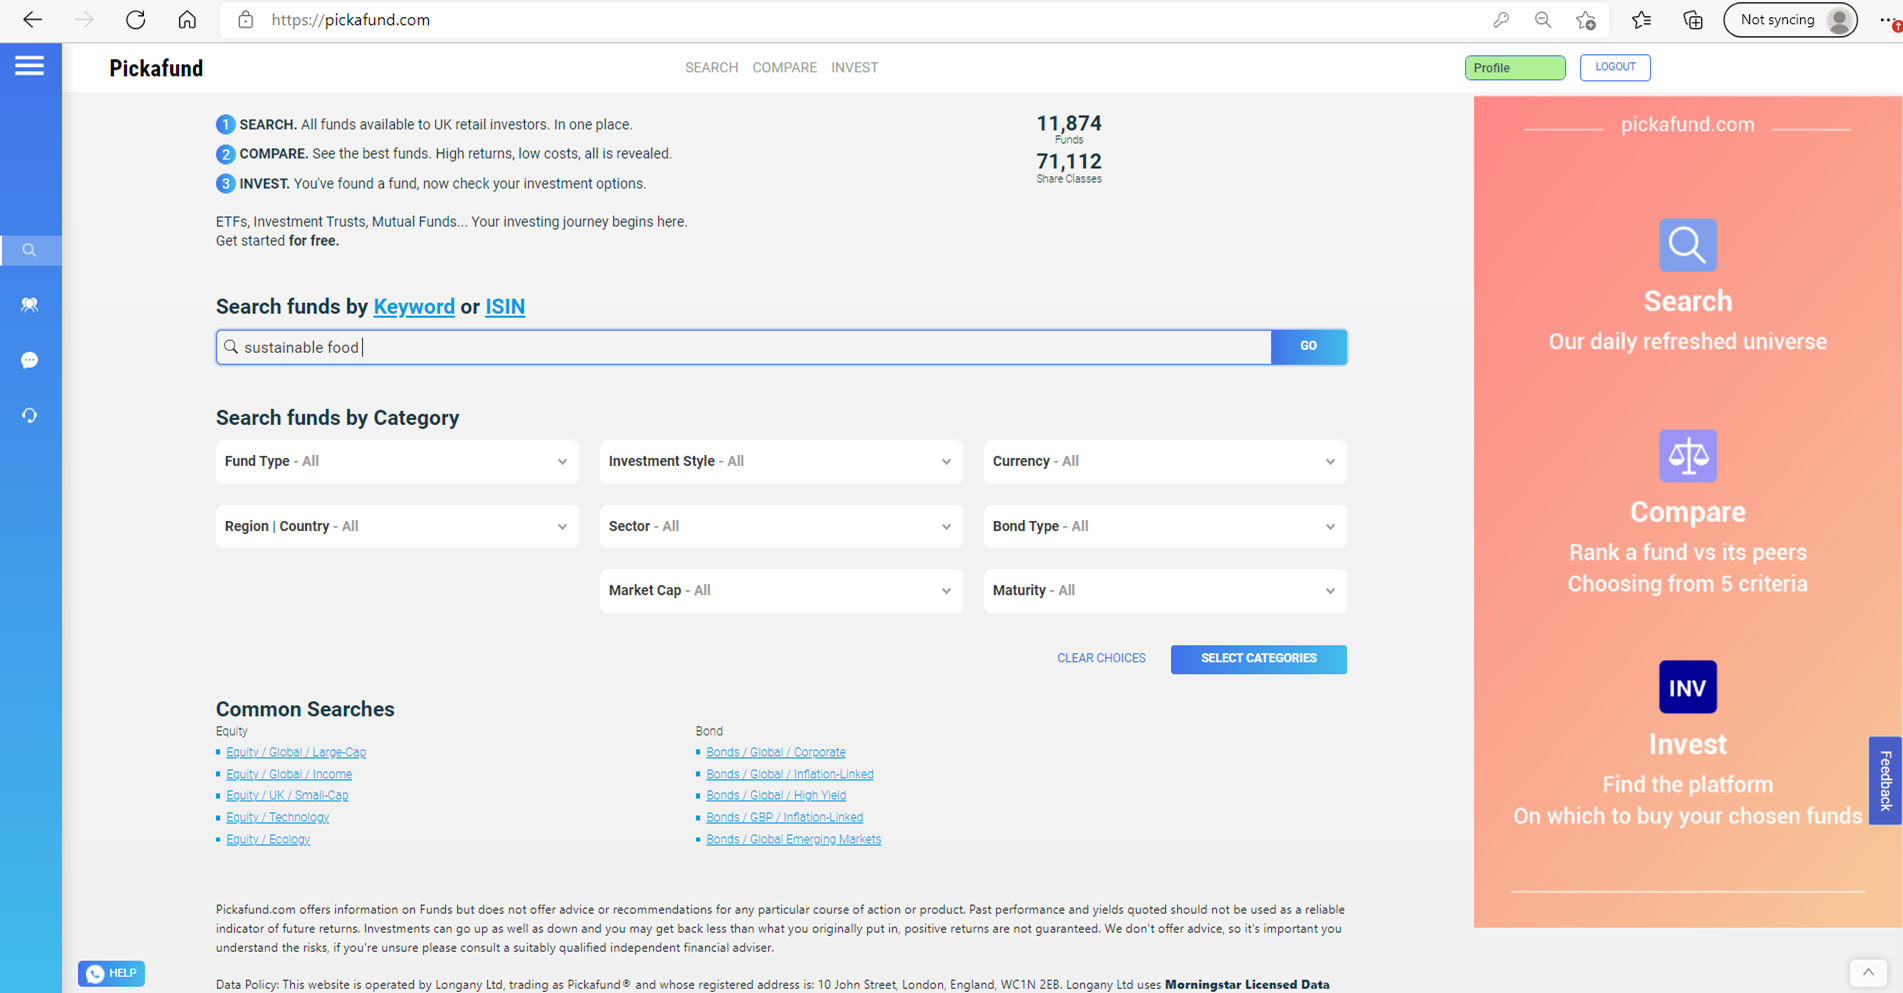Open Bonds / Global / Corporate link

click(776, 753)
